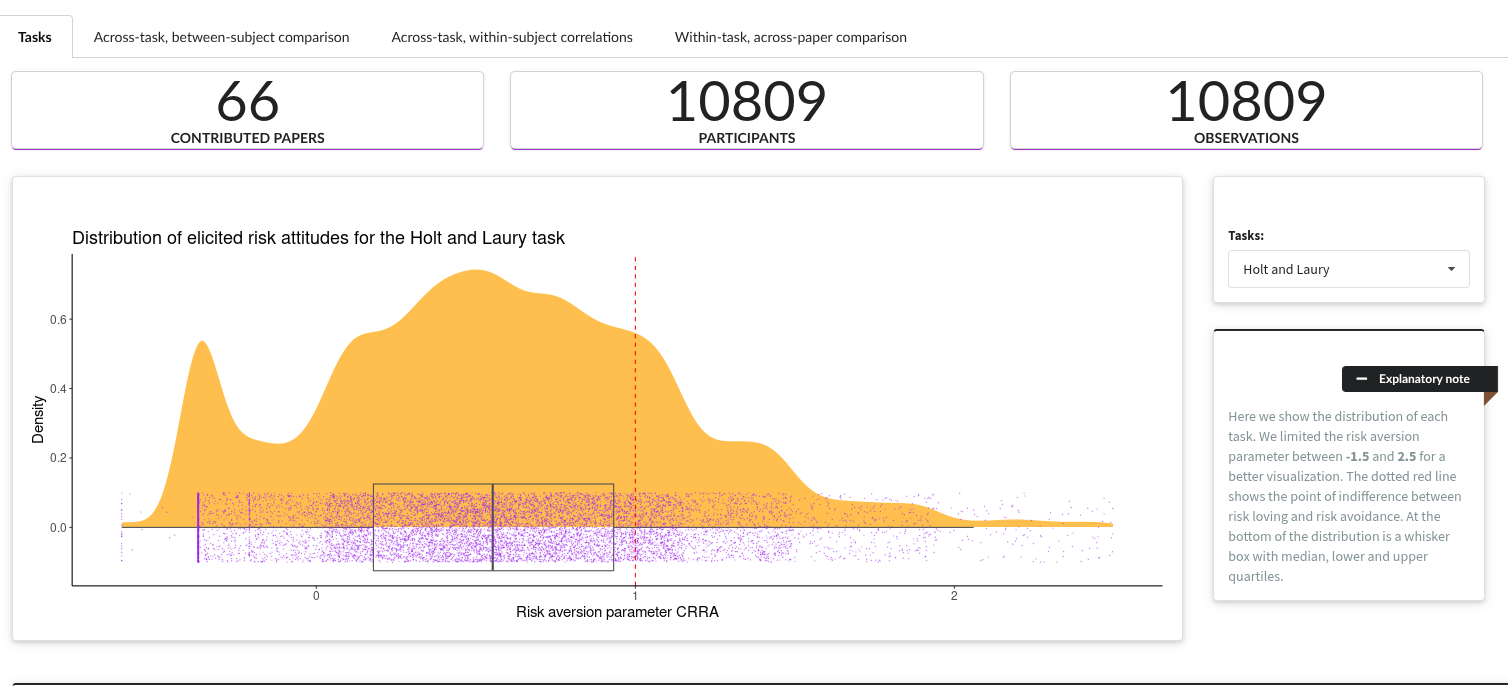This screenshot has height=686, width=1508.
Task: Select Within-task, across-paper comparison tab
Action: tap(790, 37)
